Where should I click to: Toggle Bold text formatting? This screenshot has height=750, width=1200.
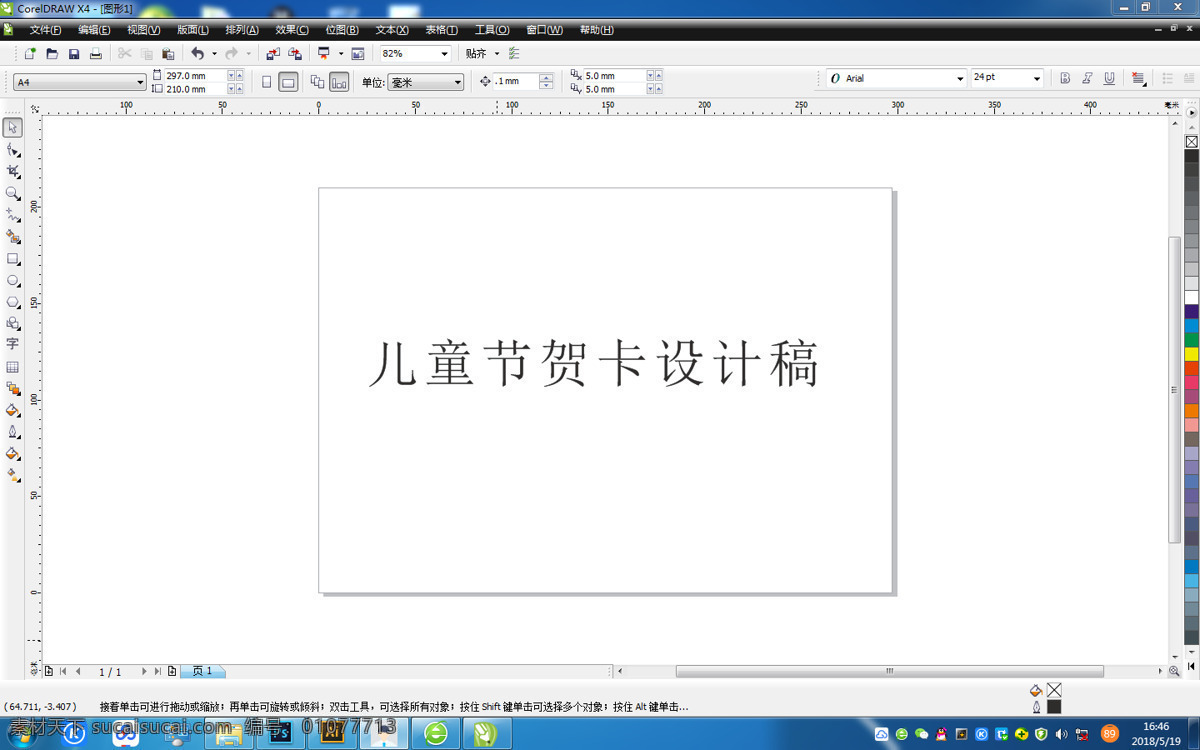coord(1065,78)
